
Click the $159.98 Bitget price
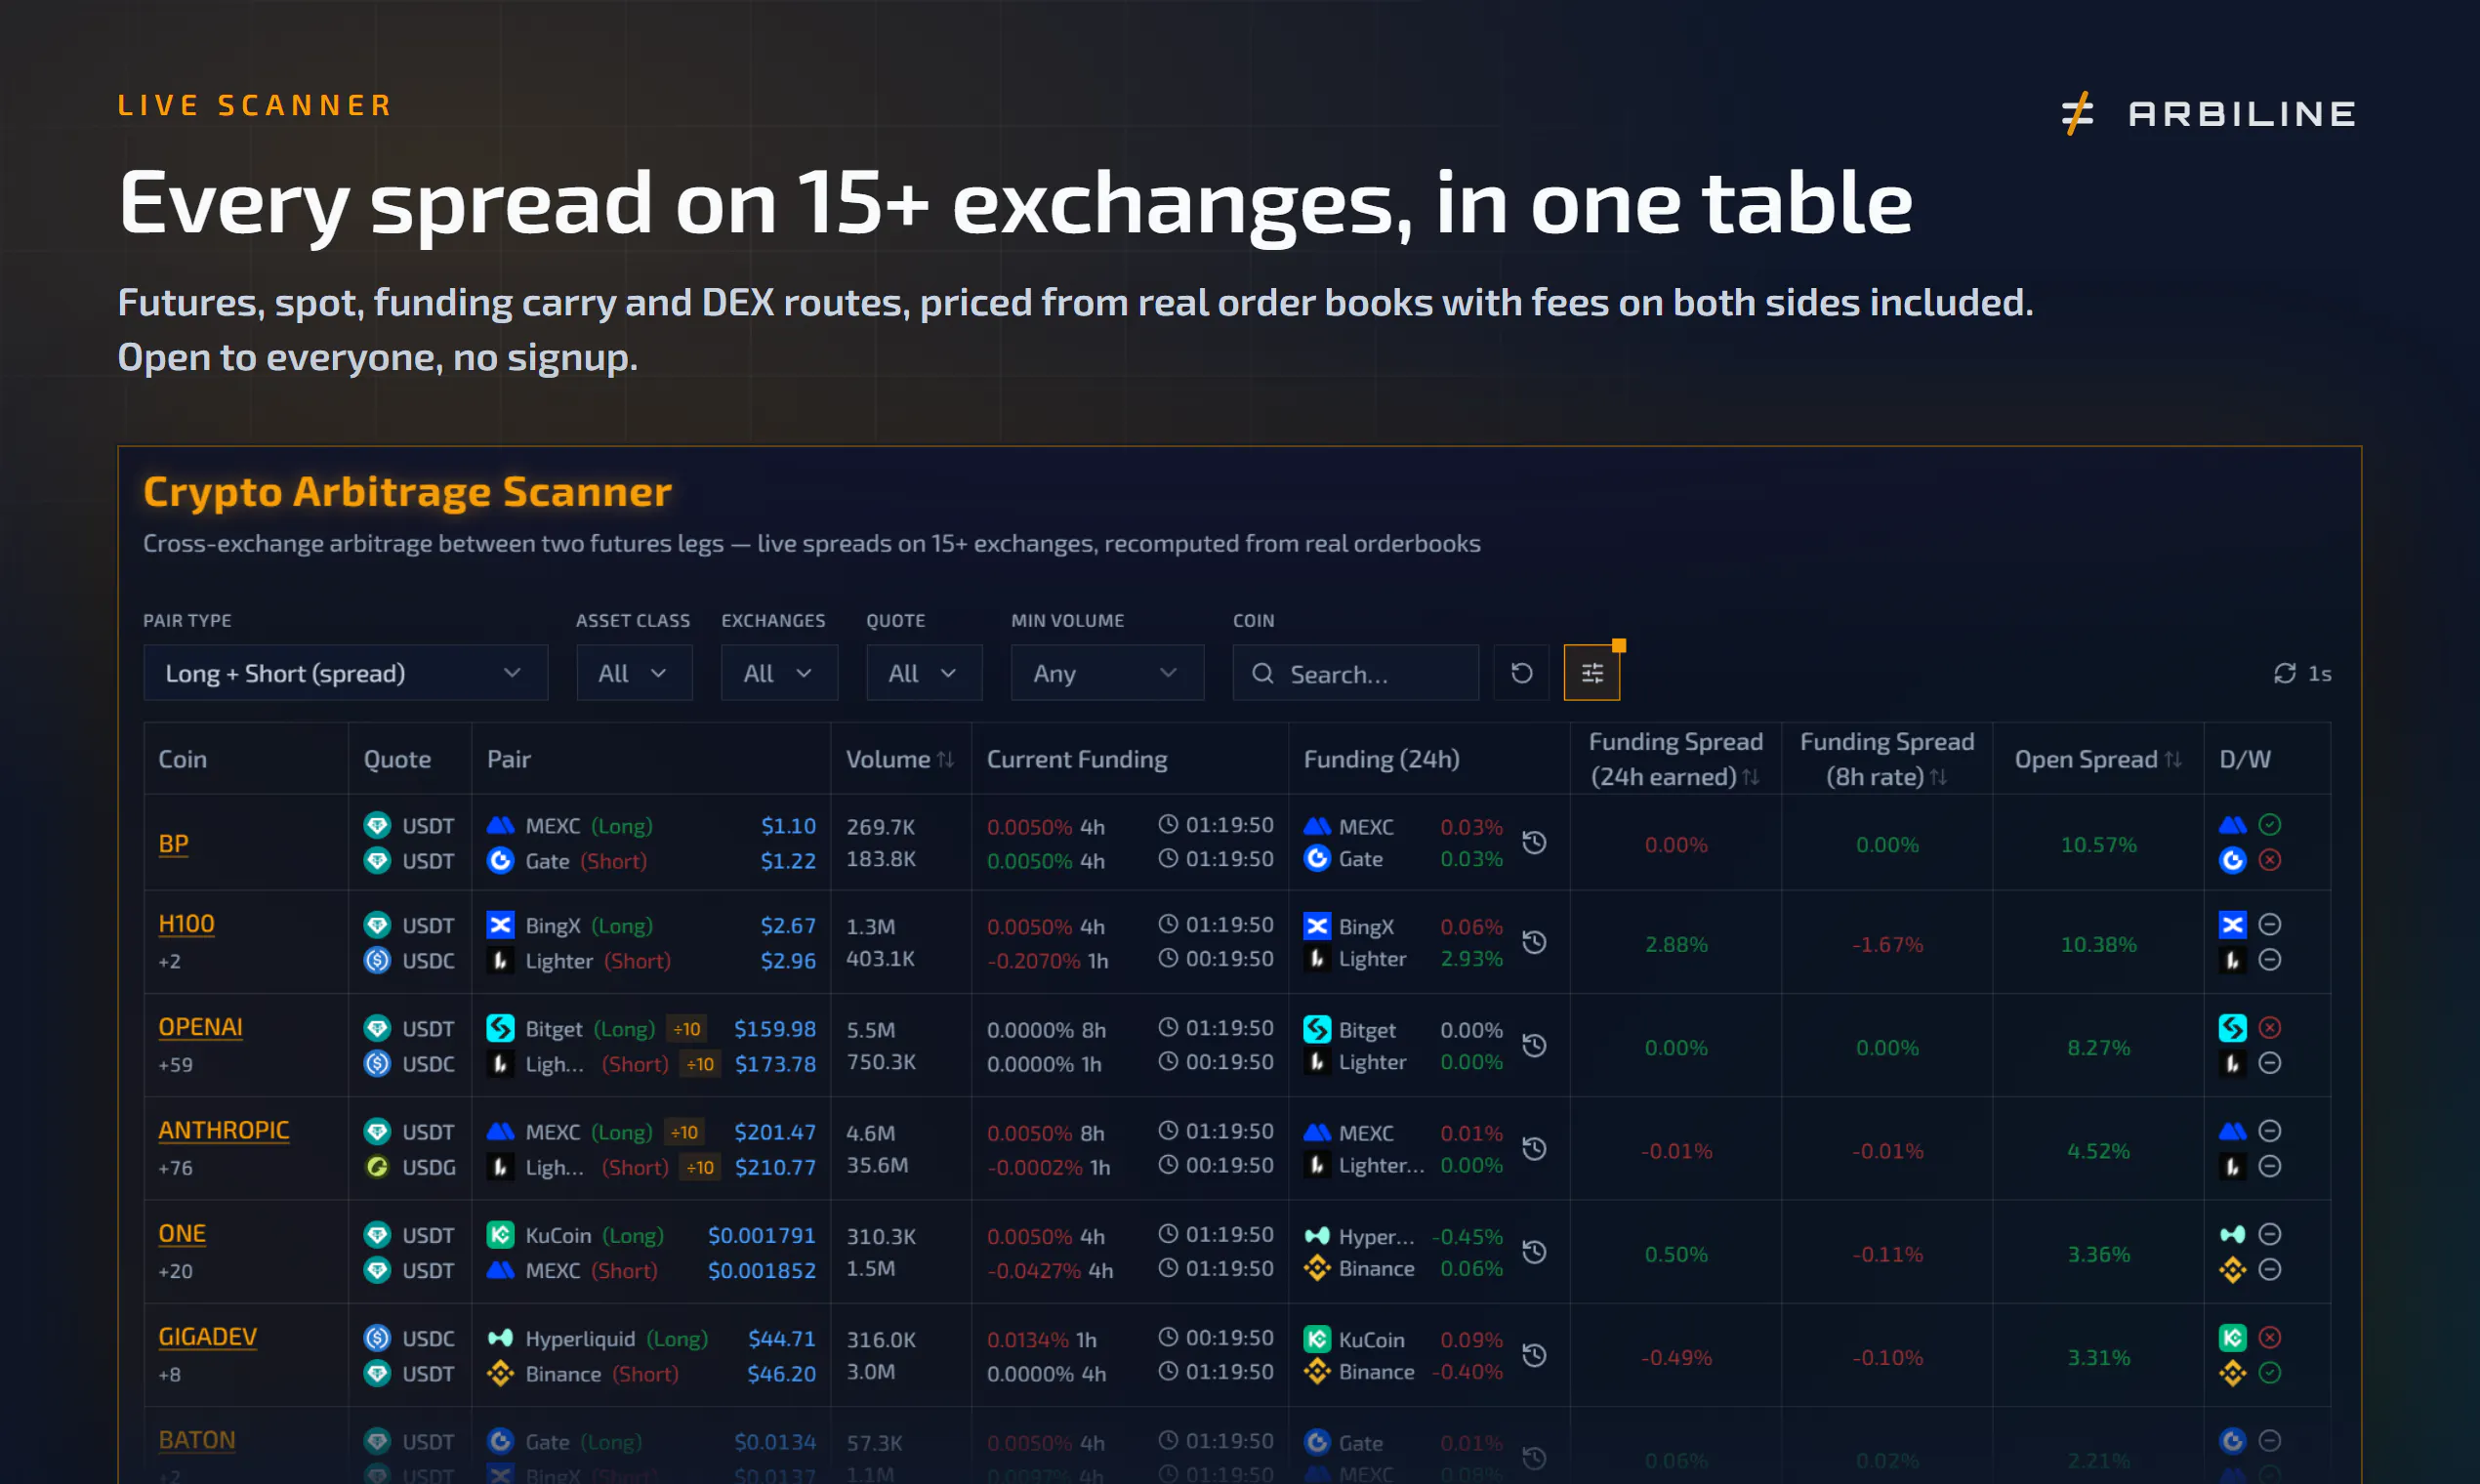coord(775,1028)
